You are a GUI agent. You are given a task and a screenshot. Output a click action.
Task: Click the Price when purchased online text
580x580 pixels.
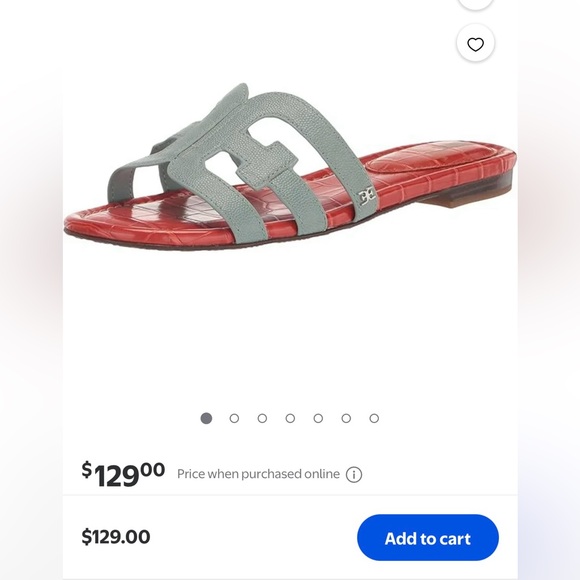(258, 474)
